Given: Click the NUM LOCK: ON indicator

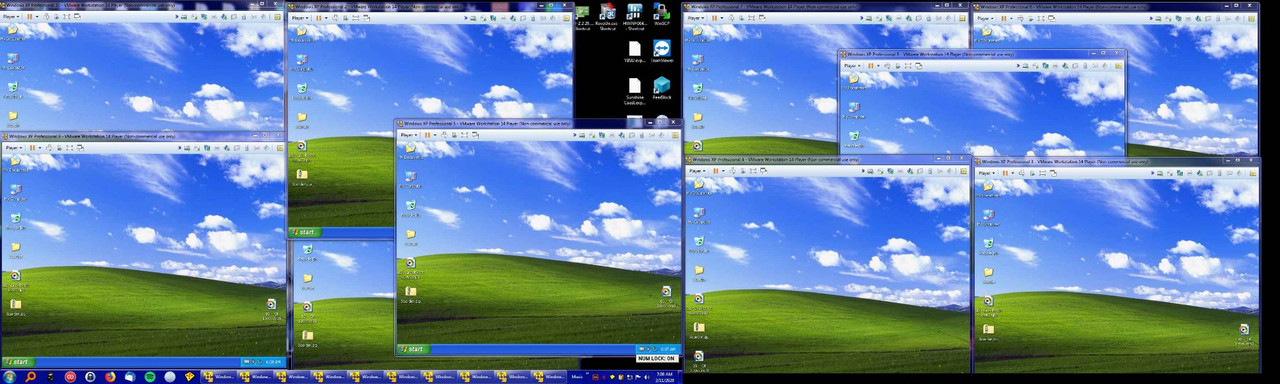Looking at the screenshot, I should [656, 358].
